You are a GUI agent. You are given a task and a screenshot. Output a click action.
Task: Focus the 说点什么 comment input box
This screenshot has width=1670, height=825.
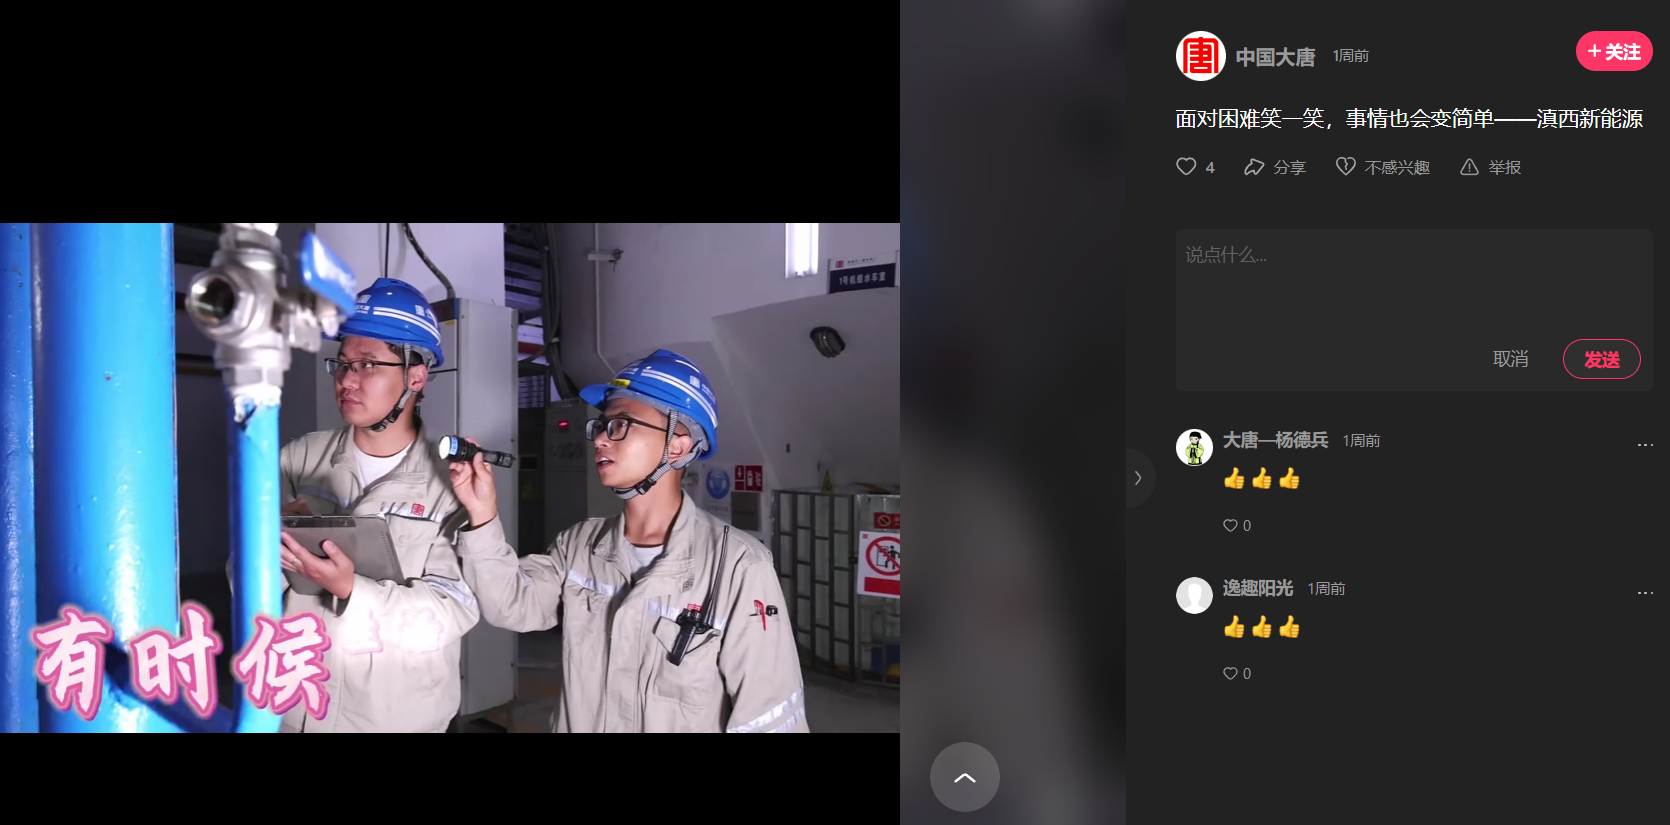pos(1412,285)
